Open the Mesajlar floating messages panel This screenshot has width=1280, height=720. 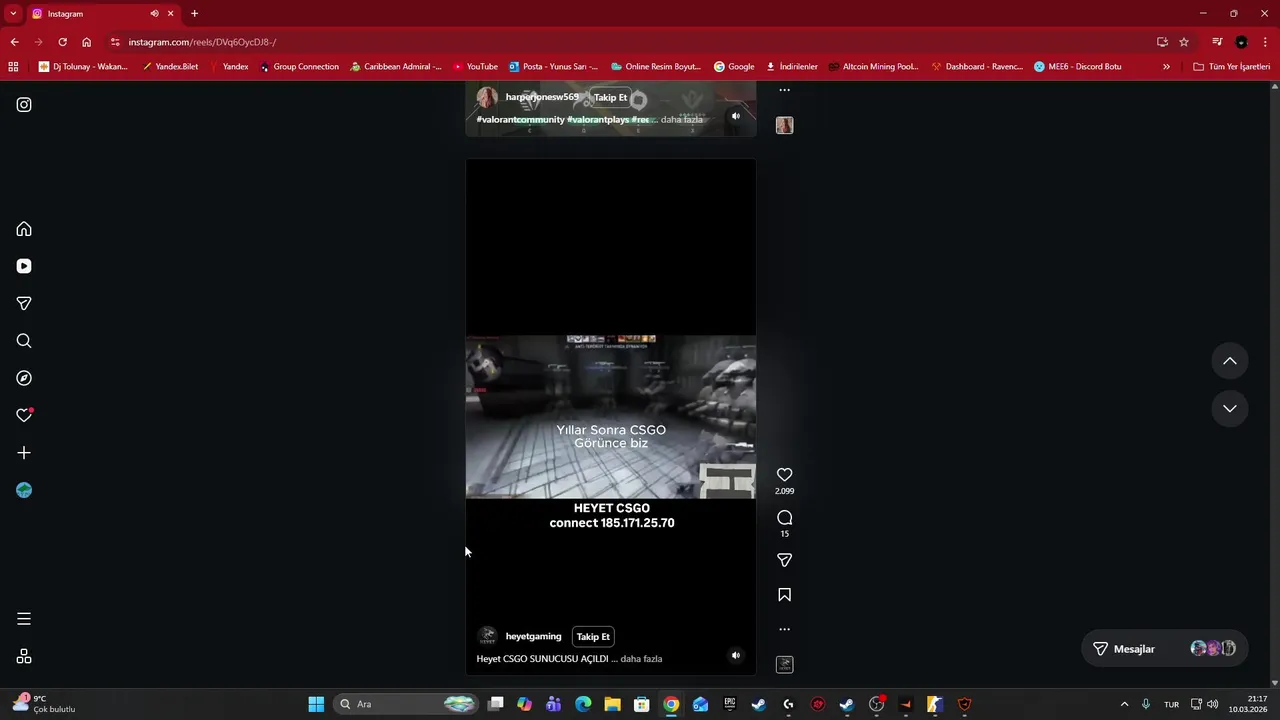[1165, 649]
